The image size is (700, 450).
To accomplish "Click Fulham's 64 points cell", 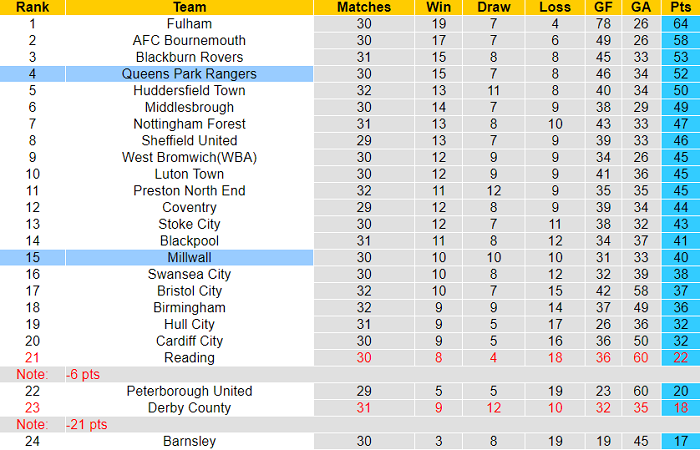I will pos(681,23).
